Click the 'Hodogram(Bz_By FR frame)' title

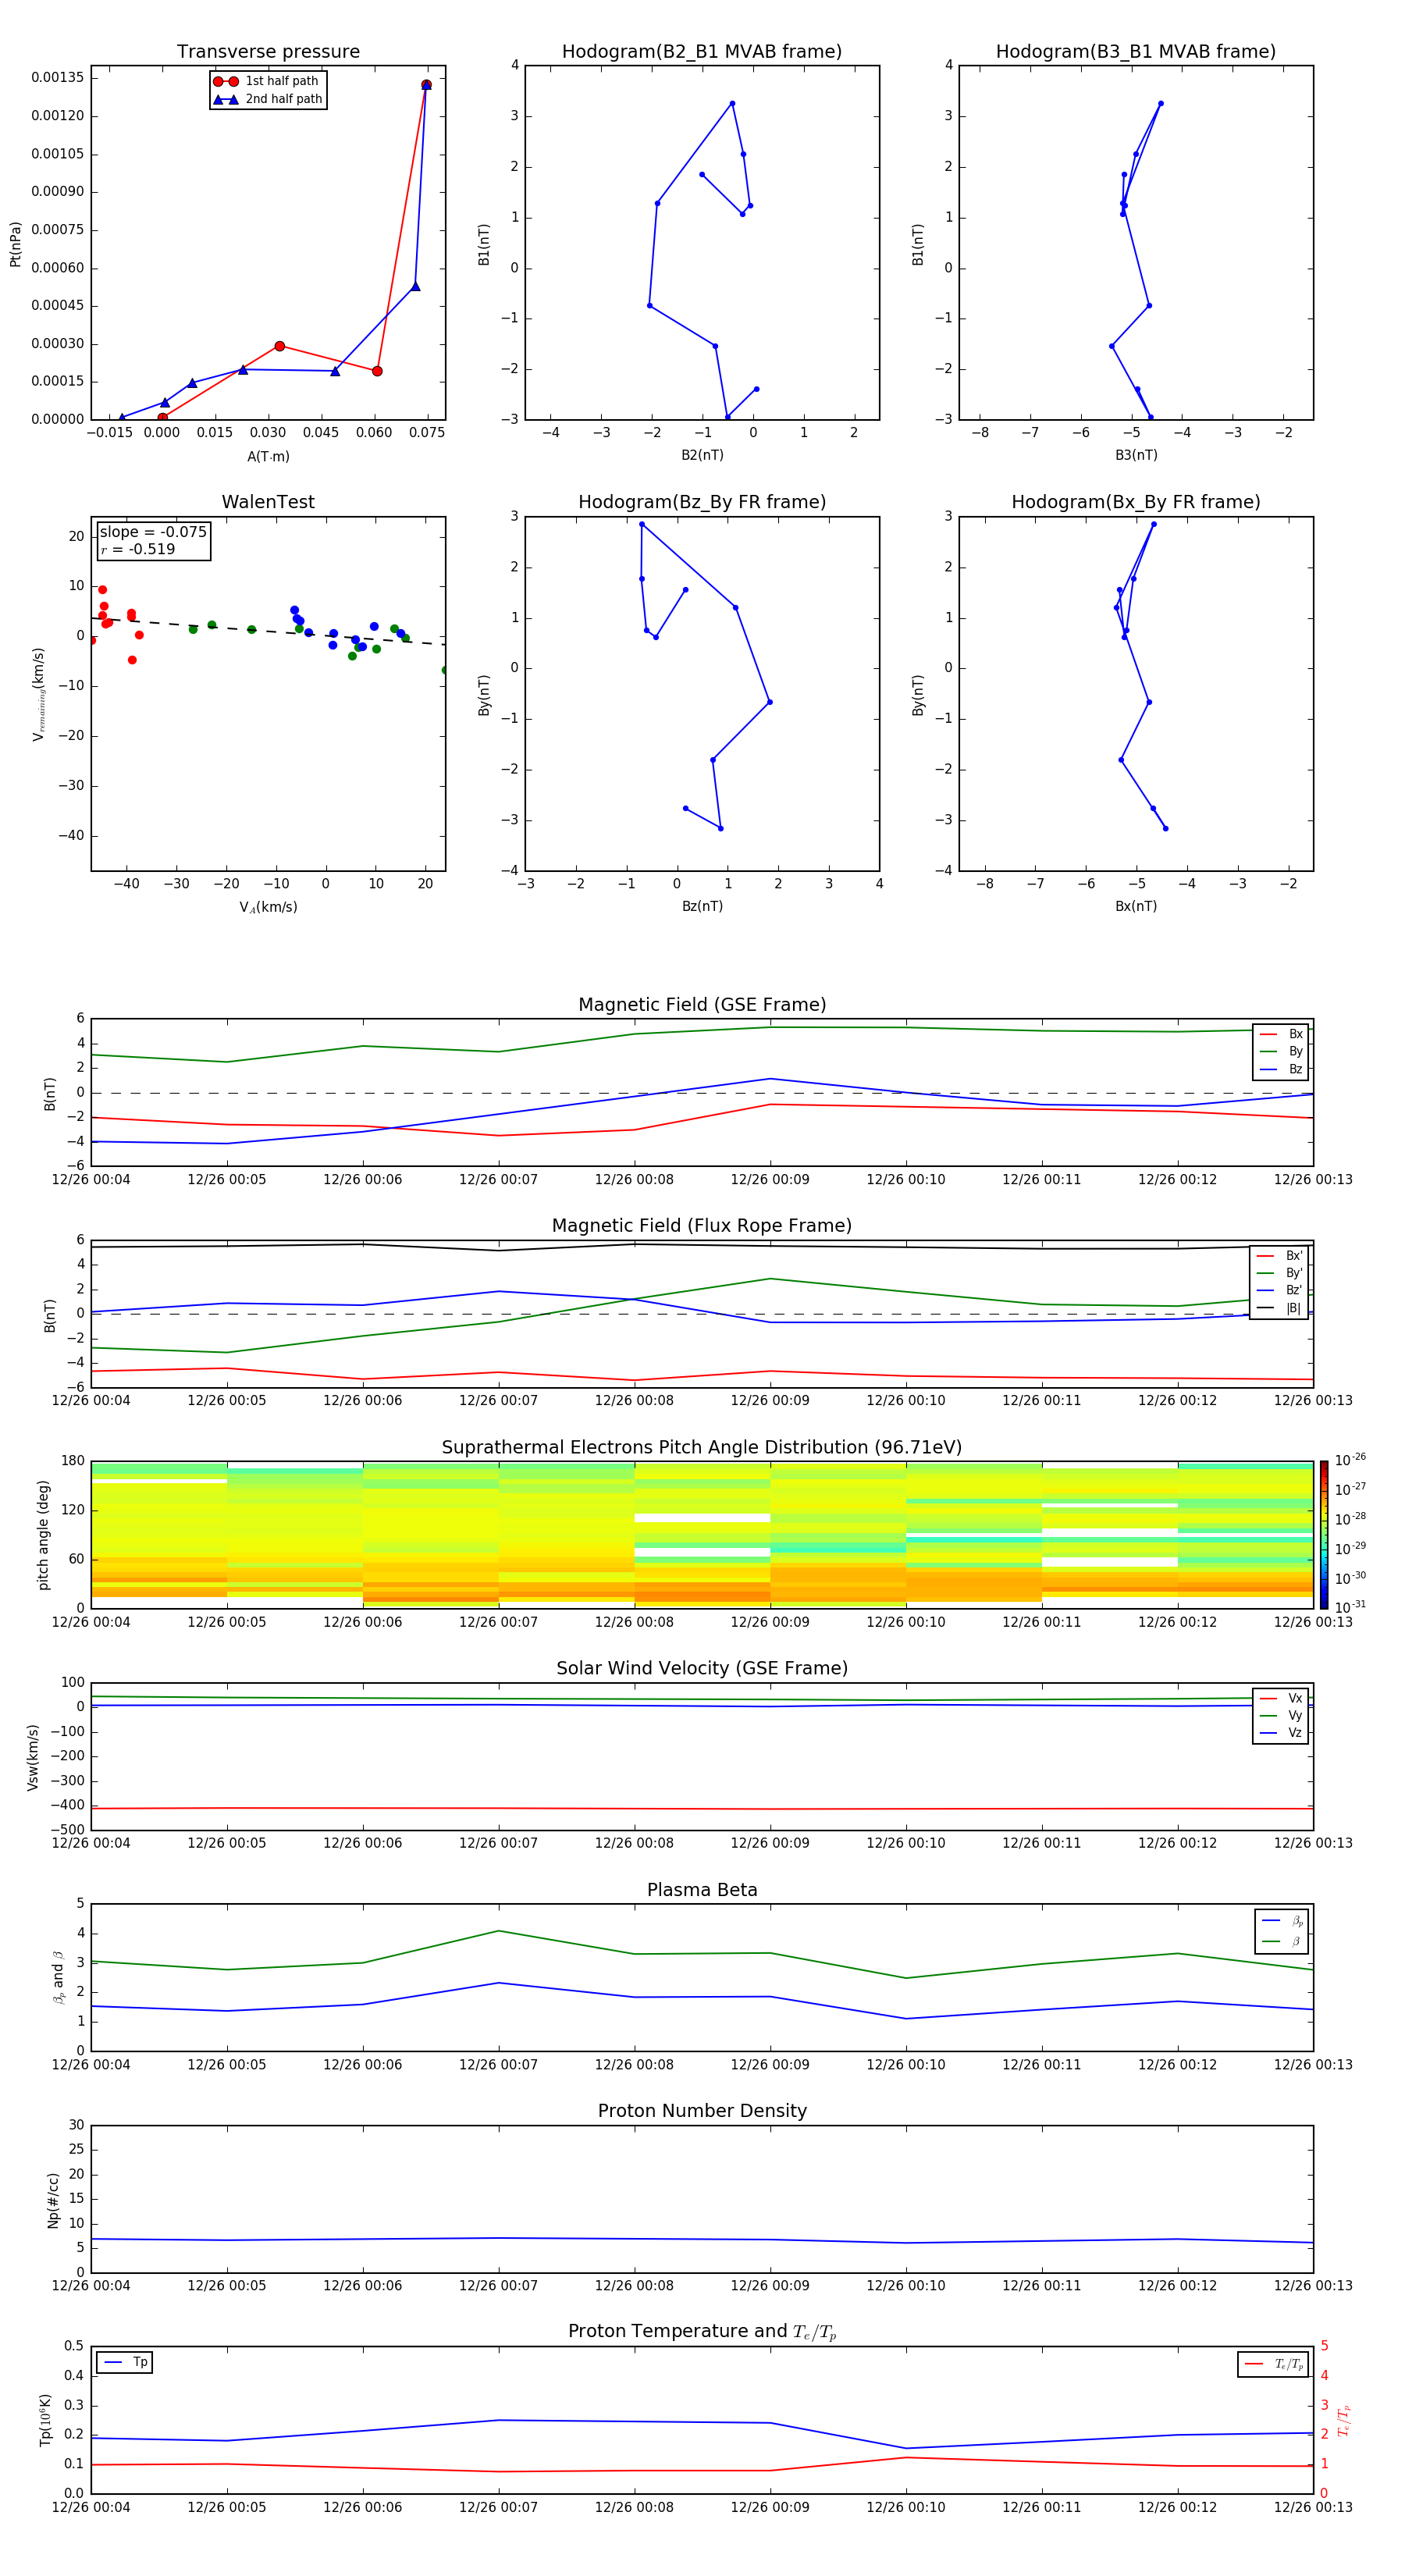pyautogui.click(x=702, y=502)
